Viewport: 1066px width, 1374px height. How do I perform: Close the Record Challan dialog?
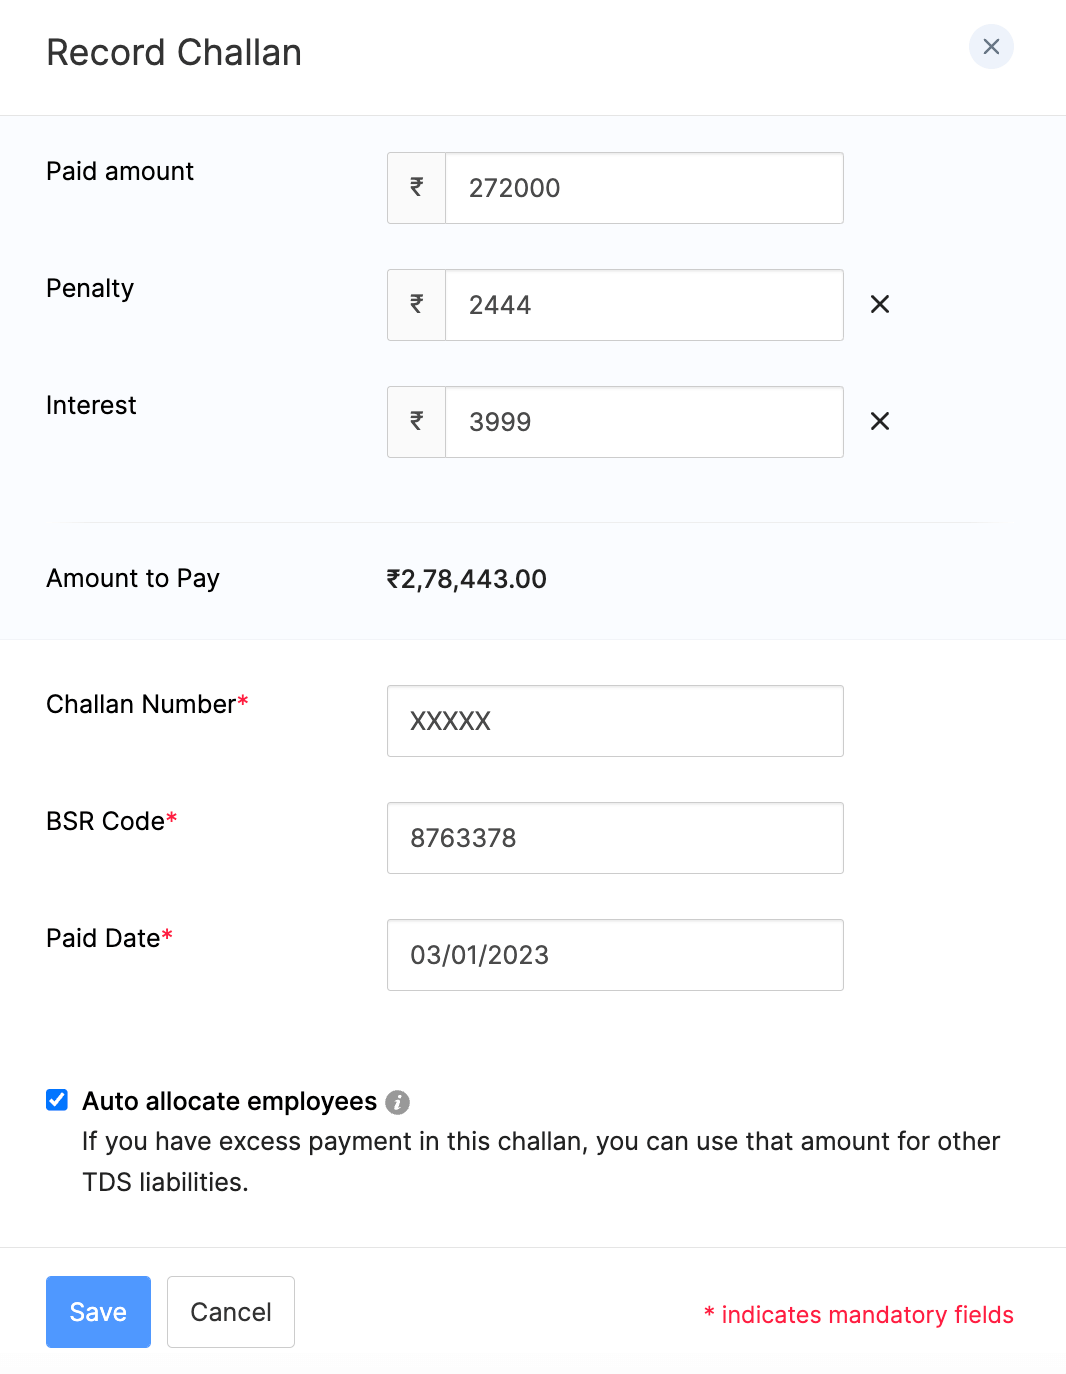tap(991, 47)
